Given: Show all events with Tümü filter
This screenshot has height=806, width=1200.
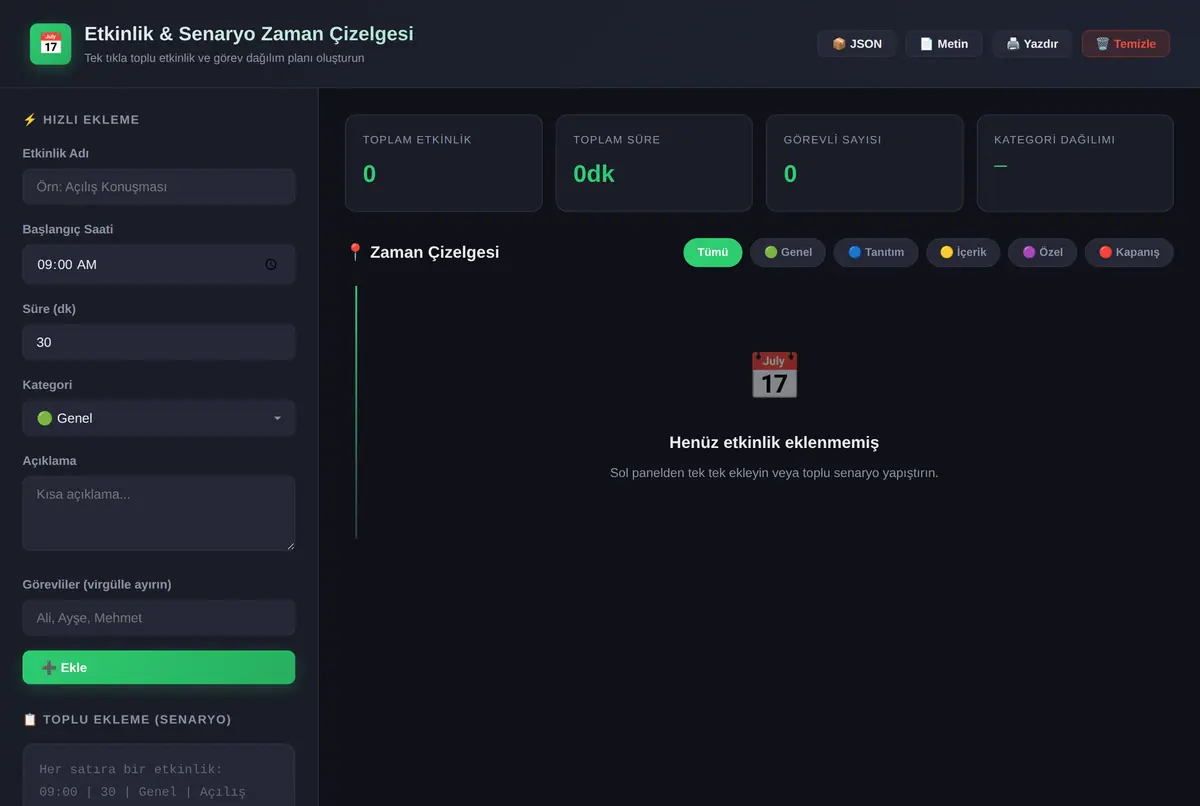Looking at the screenshot, I should (x=713, y=252).
